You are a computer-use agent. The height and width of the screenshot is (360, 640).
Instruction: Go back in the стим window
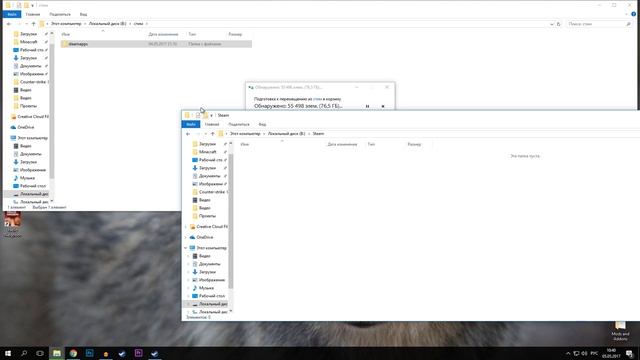pyautogui.click(x=9, y=24)
